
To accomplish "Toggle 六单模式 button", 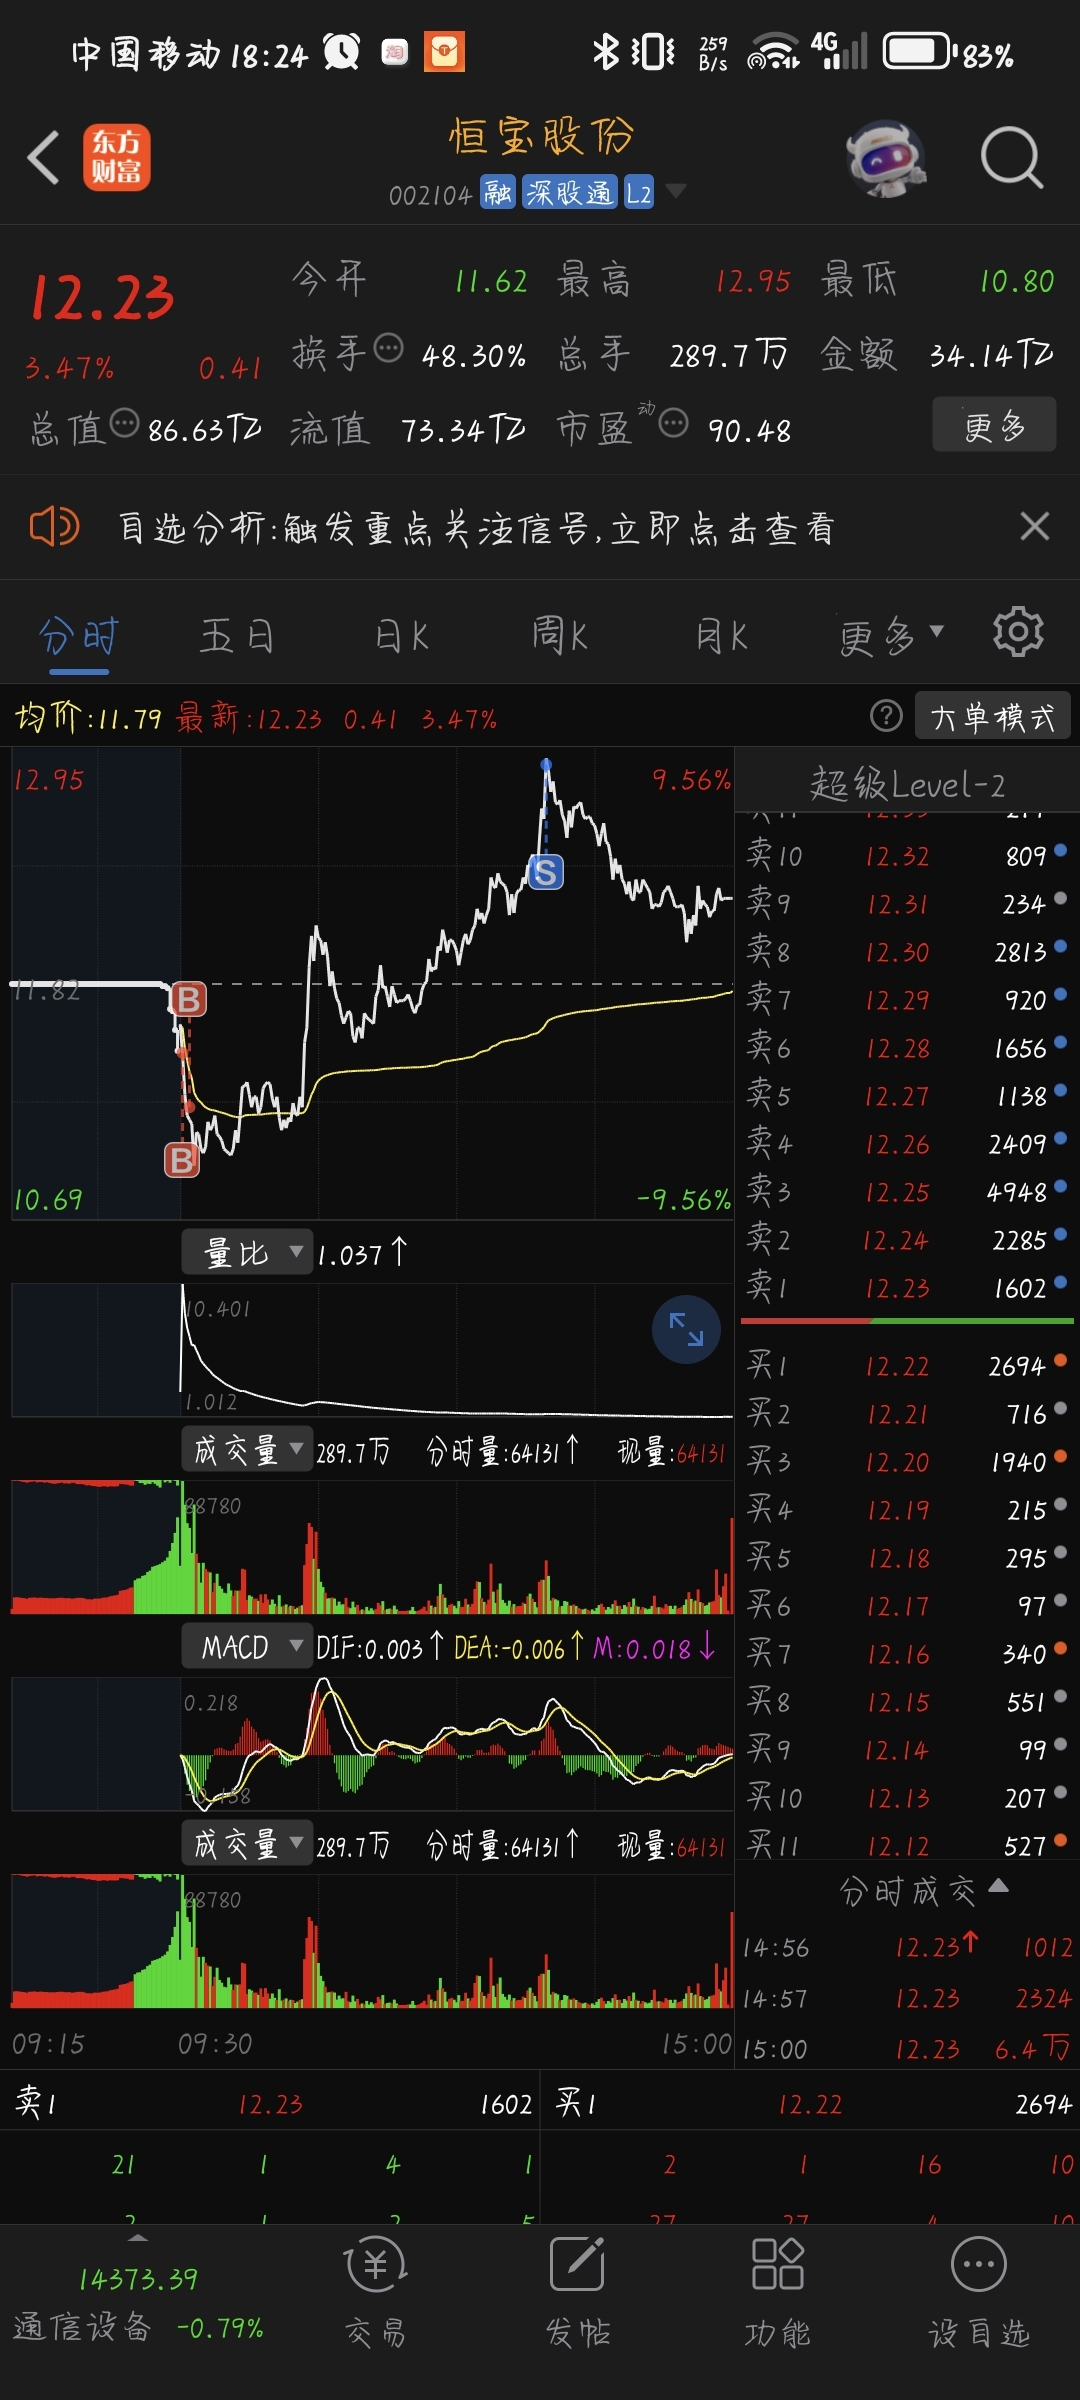I will coord(992,716).
